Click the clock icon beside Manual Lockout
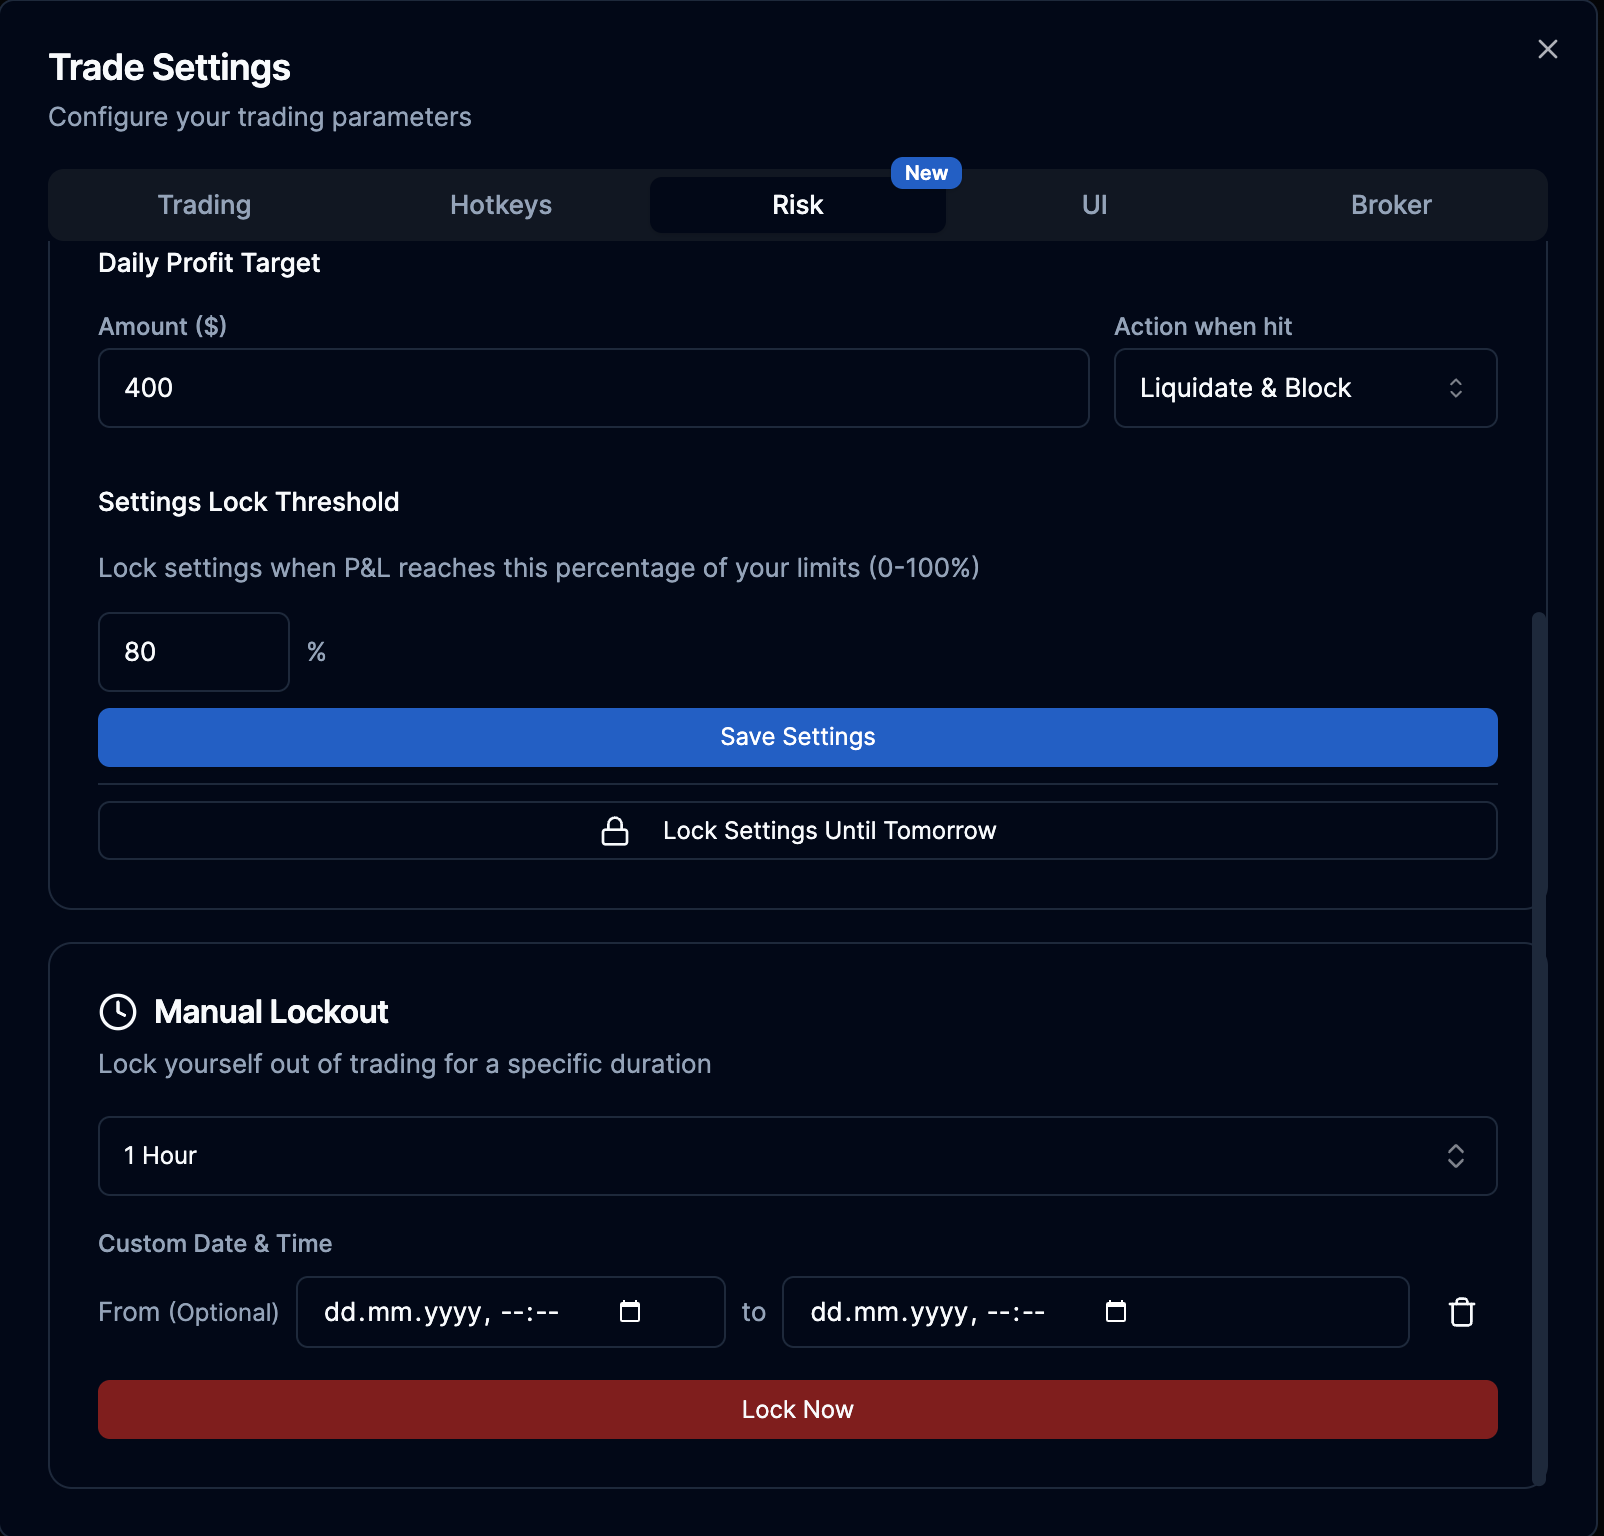Viewport: 1604px width, 1536px height. click(x=118, y=1011)
